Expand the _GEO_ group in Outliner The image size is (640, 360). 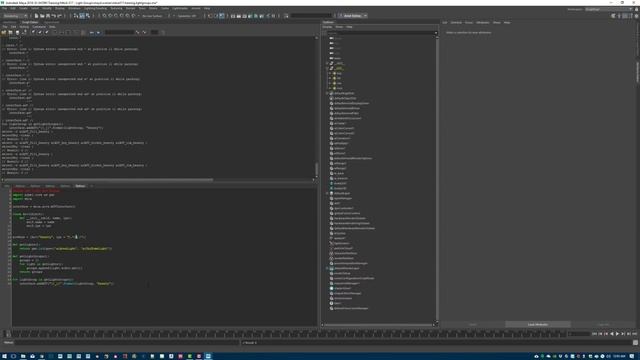coord(327,63)
